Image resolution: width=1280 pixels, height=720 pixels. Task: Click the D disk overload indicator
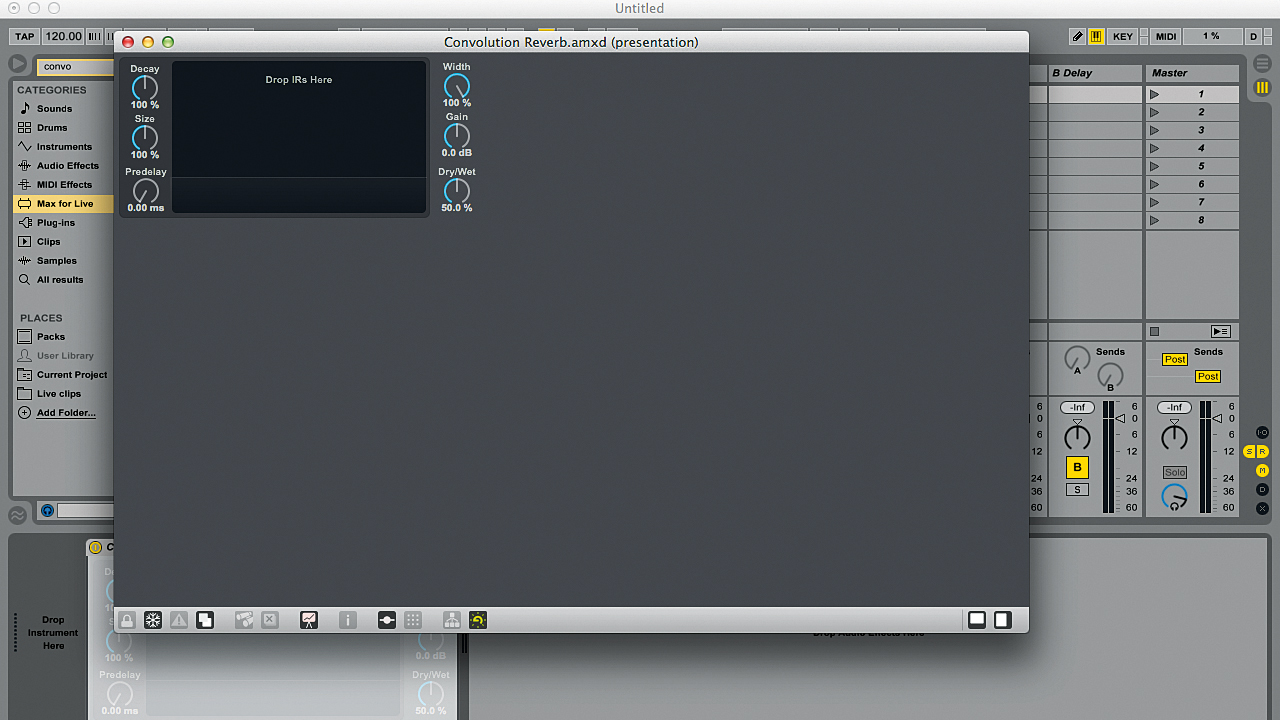(x=1253, y=36)
